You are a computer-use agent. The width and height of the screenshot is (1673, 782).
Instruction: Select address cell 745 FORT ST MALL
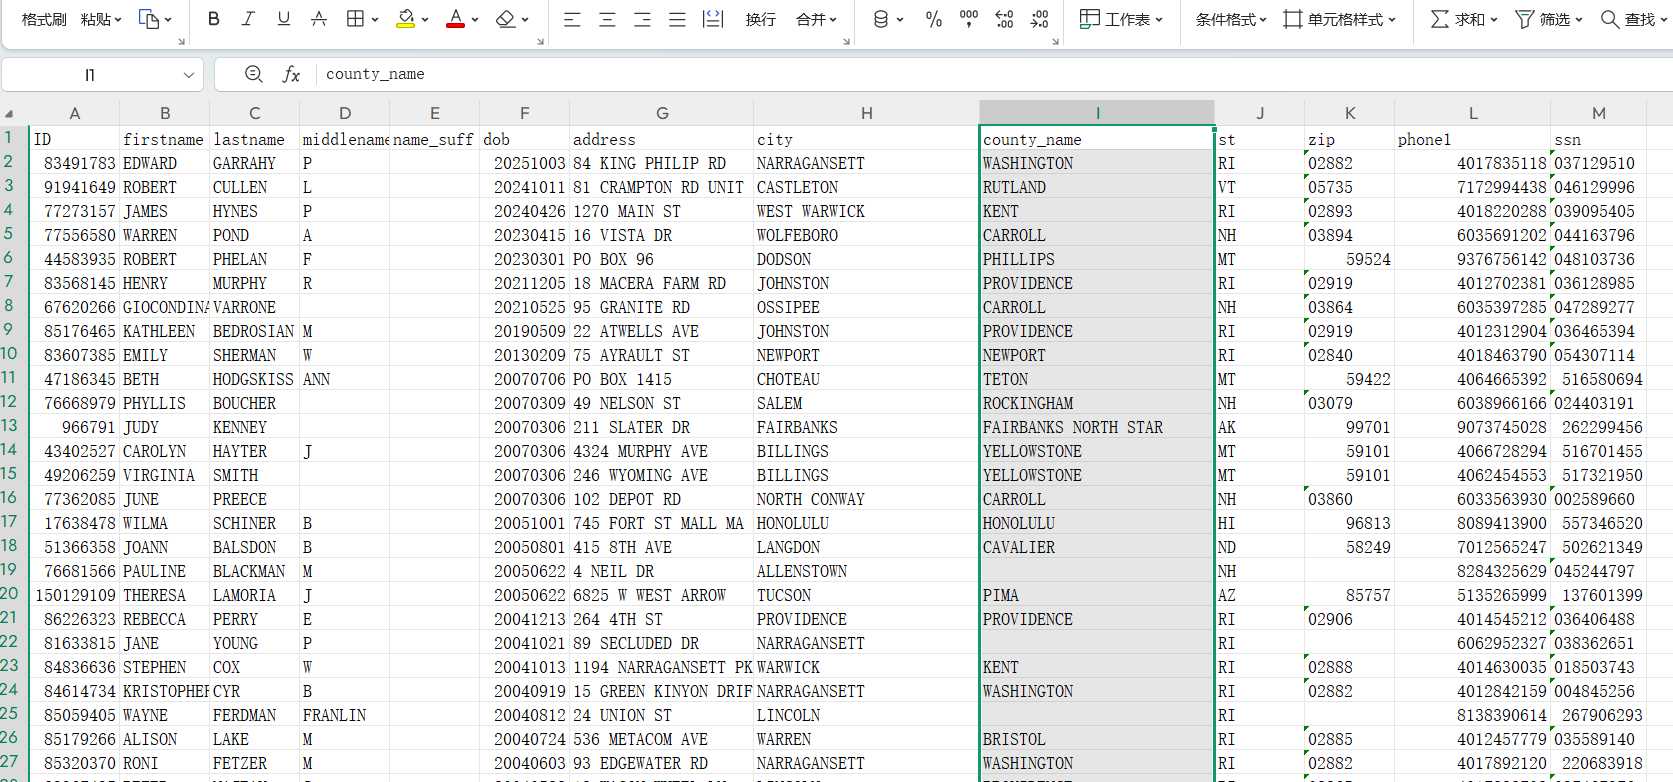tap(662, 523)
